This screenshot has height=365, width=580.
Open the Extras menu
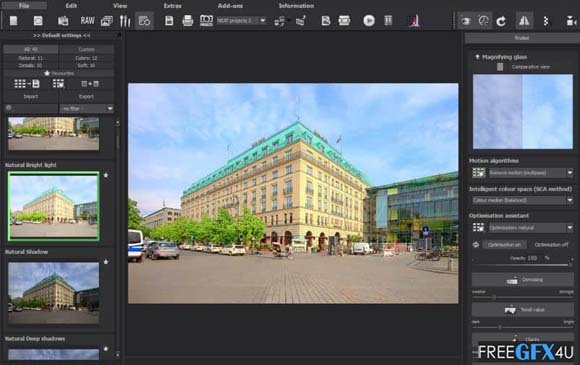coord(172,6)
